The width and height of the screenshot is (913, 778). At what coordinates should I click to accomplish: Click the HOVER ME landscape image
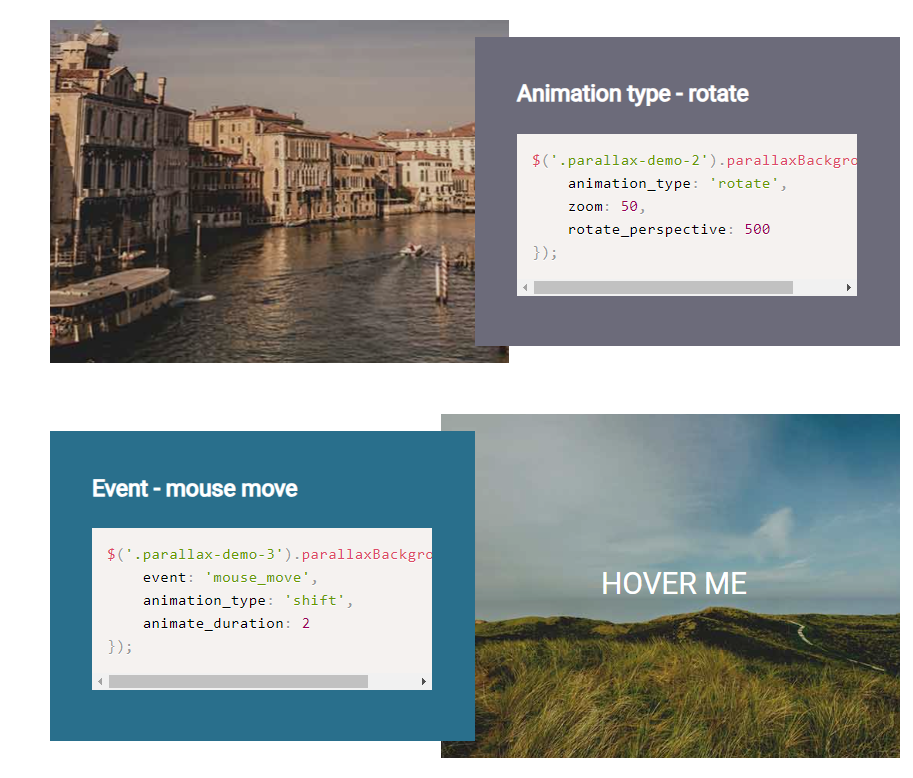687,586
